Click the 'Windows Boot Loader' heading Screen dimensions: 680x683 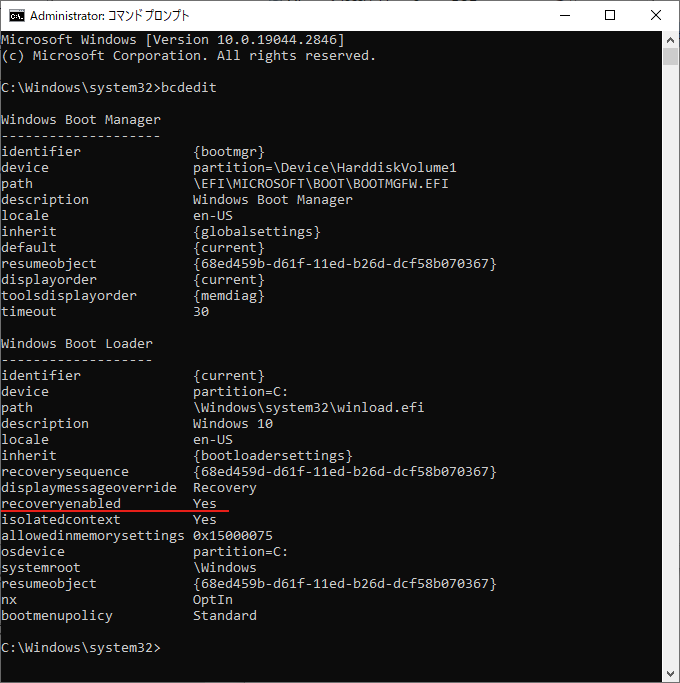tap(77, 344)
